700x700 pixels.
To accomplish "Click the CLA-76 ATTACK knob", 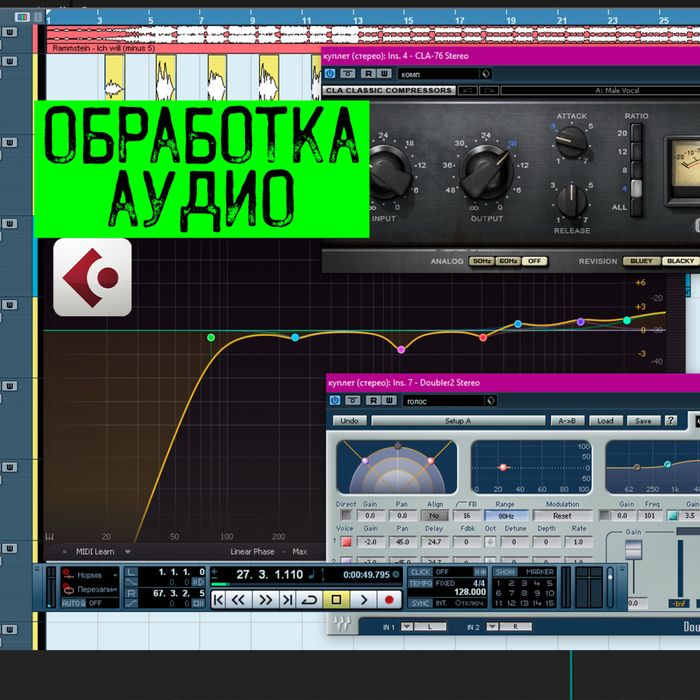I will pyautogui.click(x=571, y=142).
